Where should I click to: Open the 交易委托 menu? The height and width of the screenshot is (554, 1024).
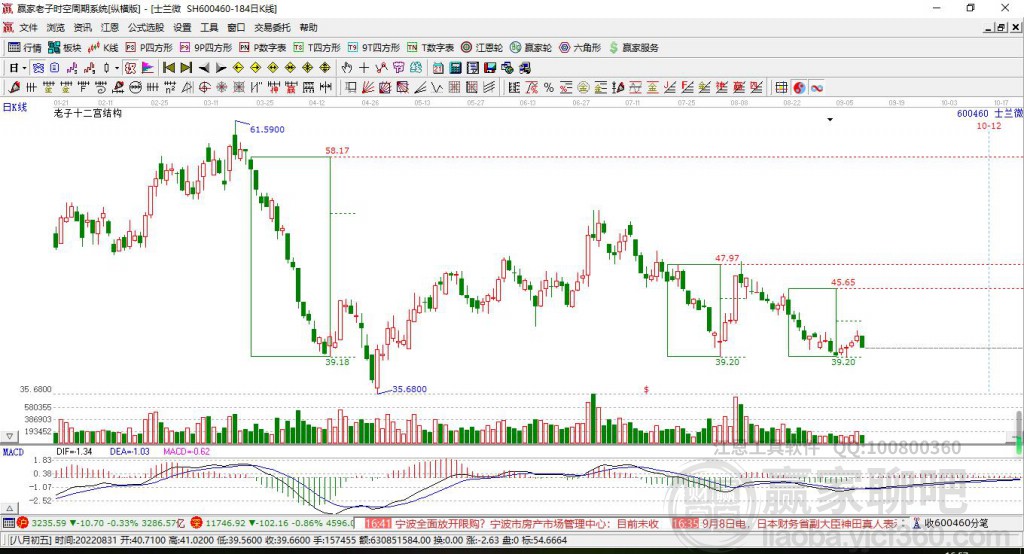click(272, 27)
